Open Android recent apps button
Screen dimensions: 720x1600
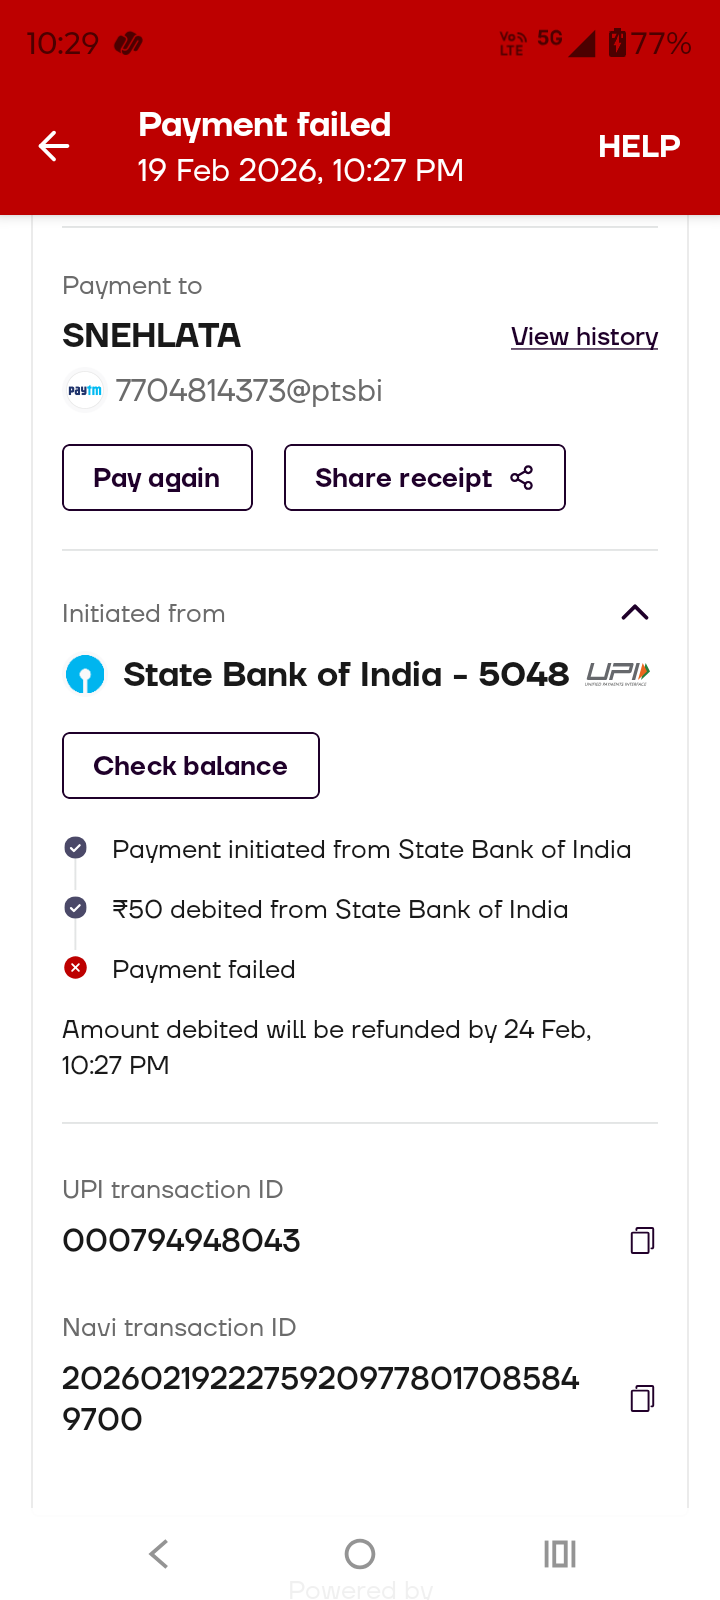(x=560, y=1554)
